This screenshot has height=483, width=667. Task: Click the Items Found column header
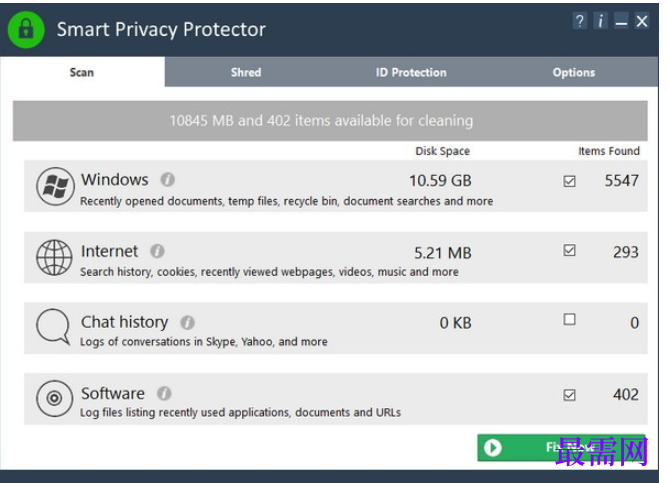609,151
